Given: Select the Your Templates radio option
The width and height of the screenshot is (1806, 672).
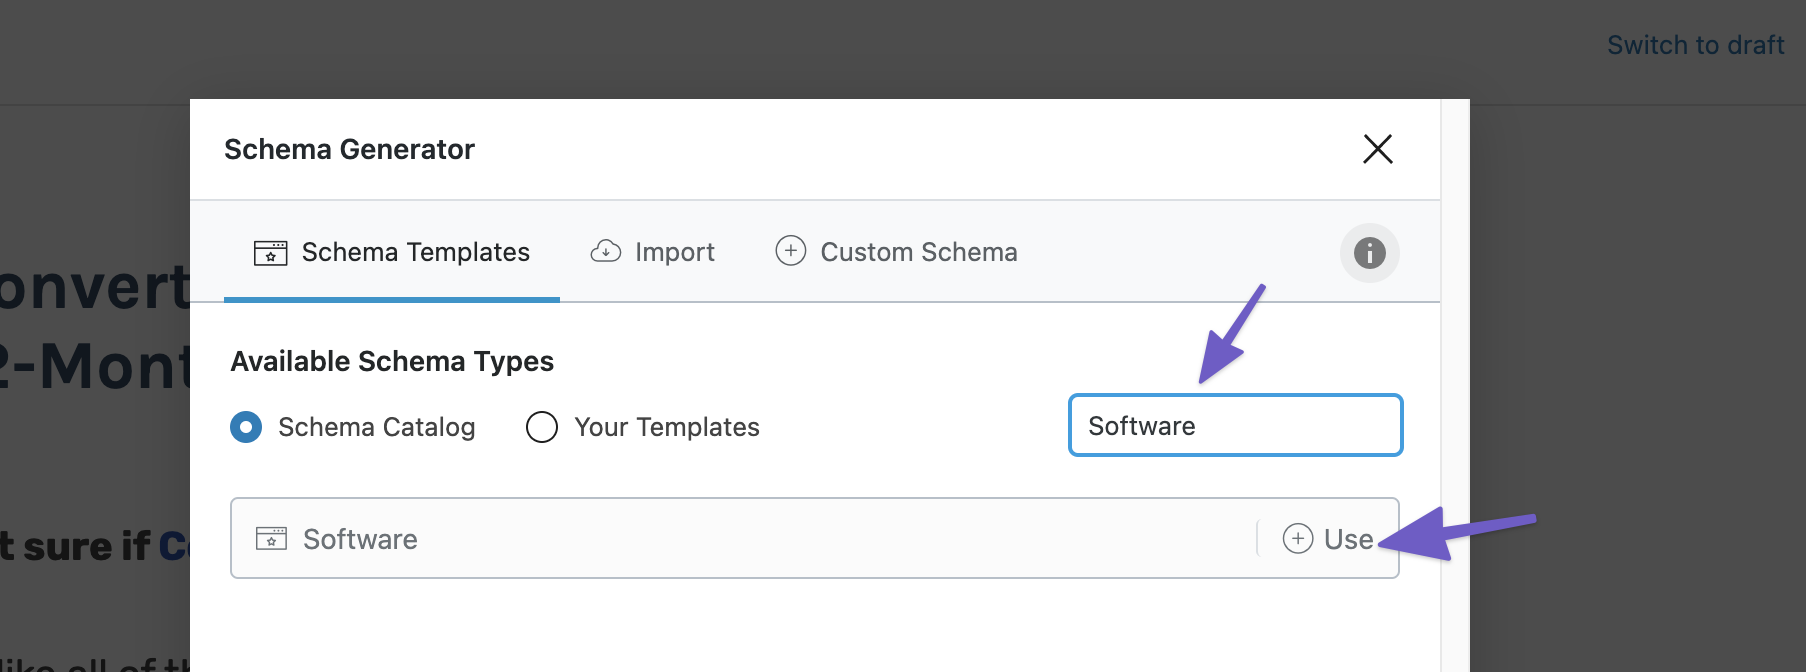Looking at the screenshot, I should pyautogui.click(x=542, y=427).
